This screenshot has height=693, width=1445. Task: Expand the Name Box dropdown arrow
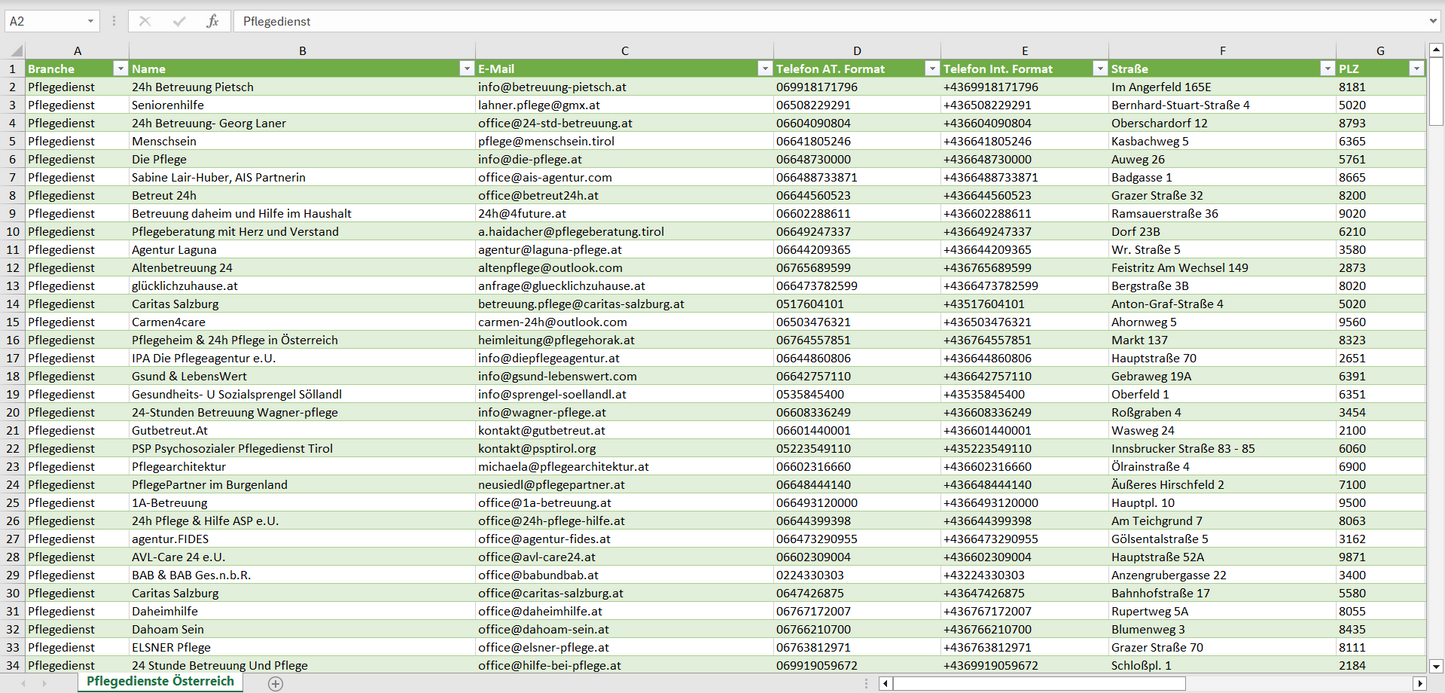90,21
